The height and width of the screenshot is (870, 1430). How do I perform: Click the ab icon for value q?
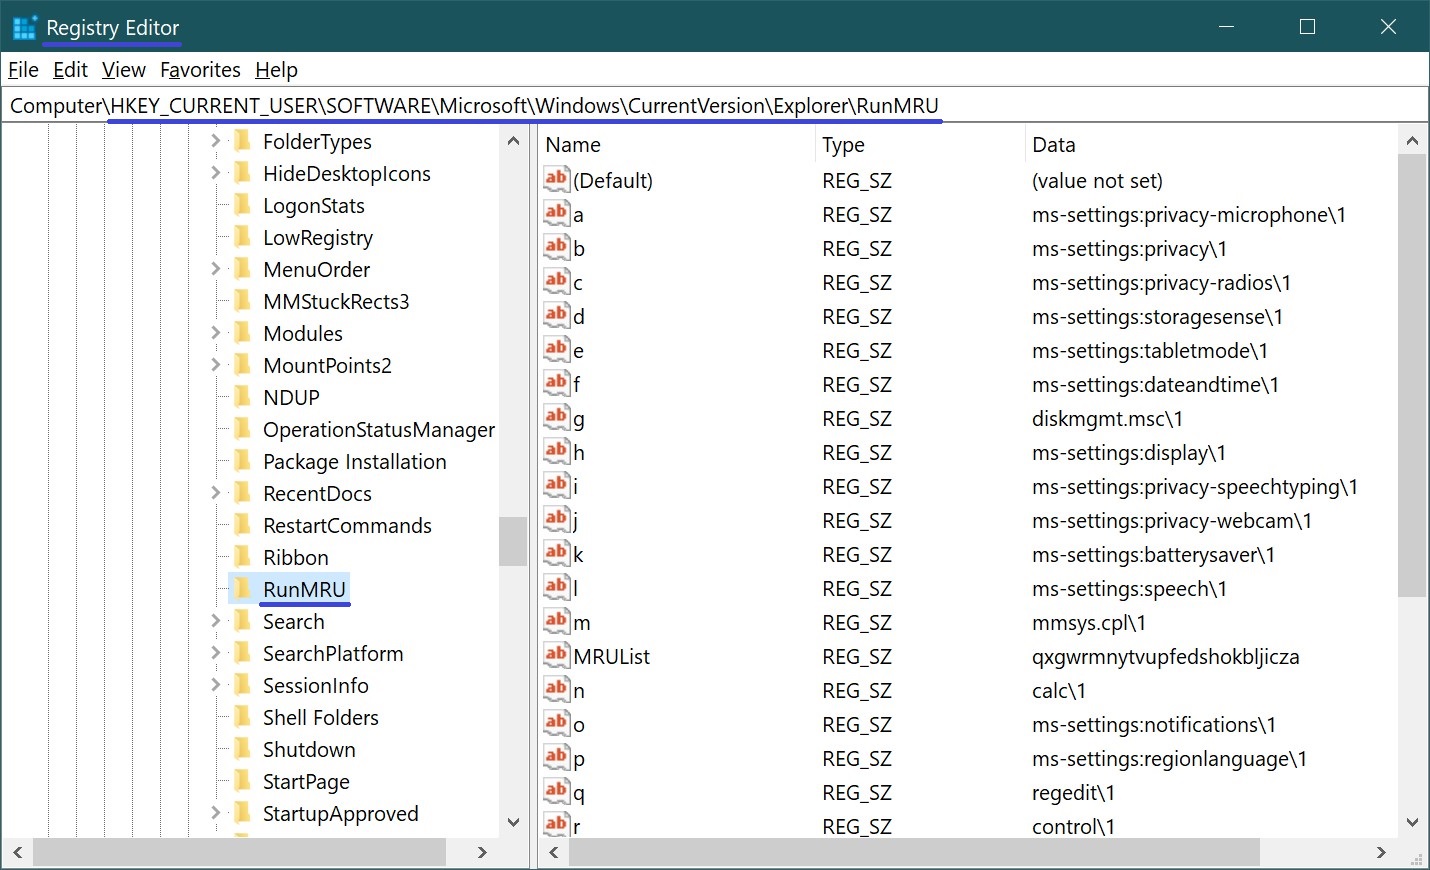pyautogui.click(x=557, y=791)
